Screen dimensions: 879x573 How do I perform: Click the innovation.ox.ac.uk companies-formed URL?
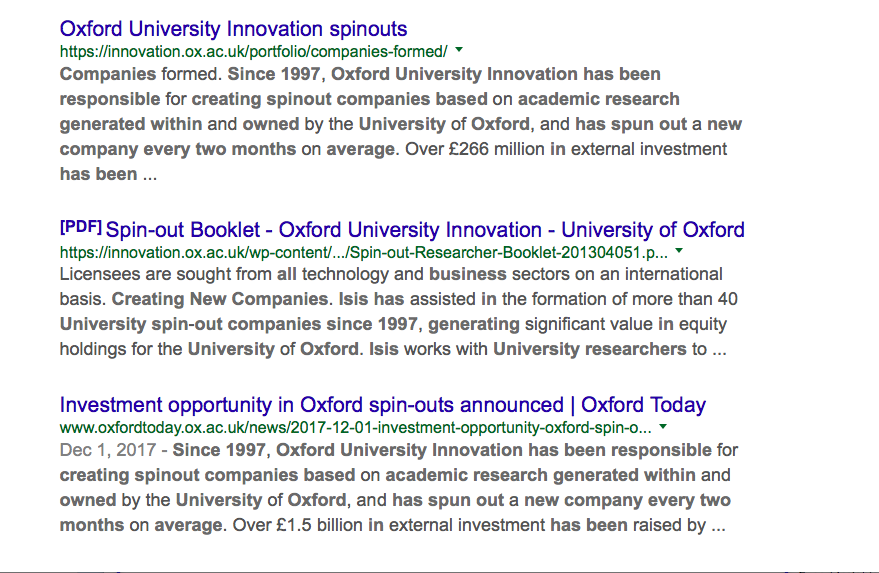[253, 51]
